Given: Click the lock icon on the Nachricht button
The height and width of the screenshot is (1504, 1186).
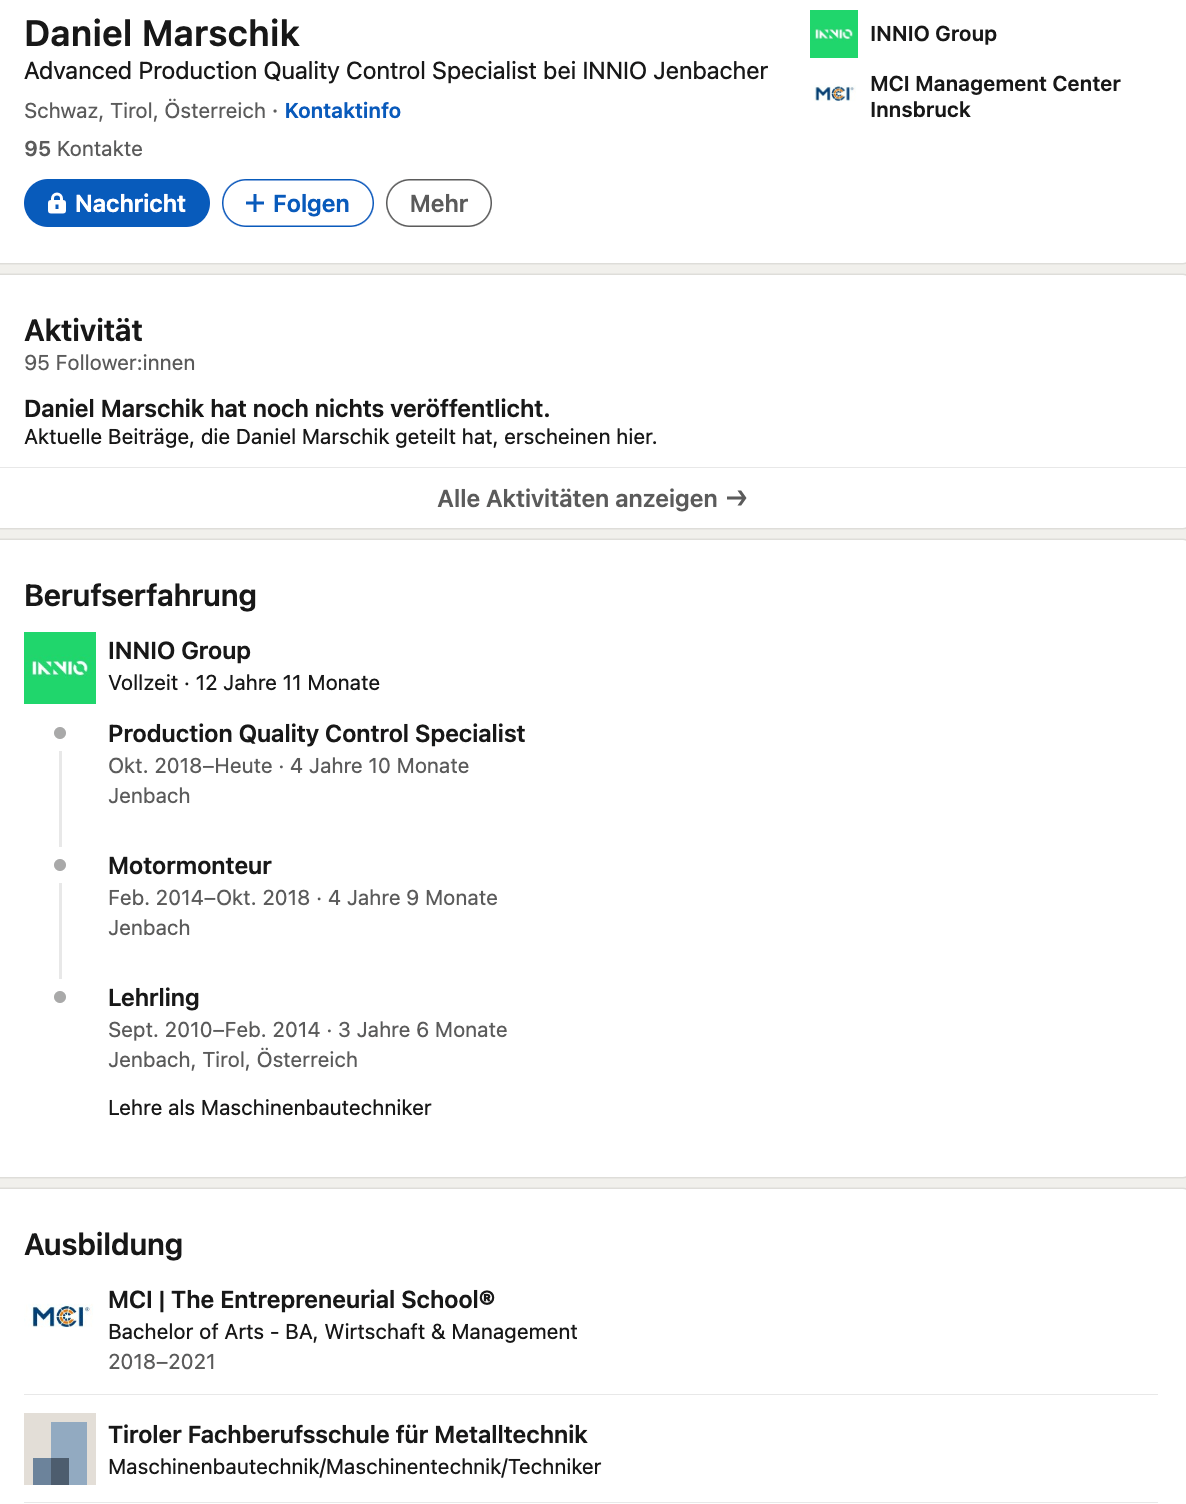Looking at the screenshot, I should click(x=57, y=203).
